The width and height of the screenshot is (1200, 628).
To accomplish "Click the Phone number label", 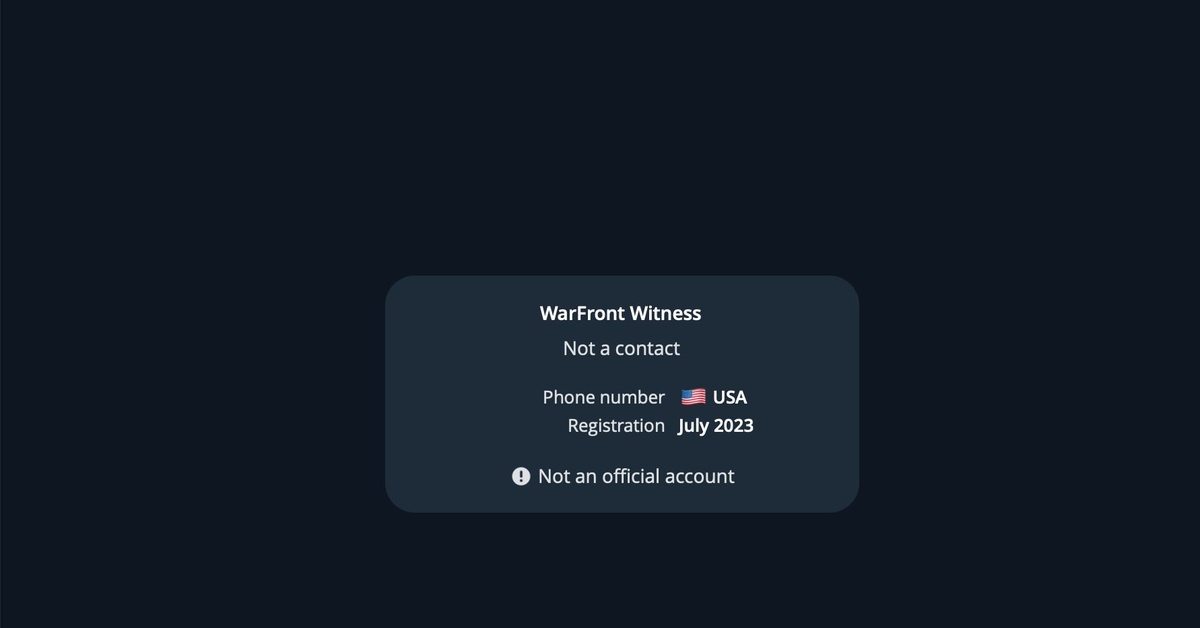I will (x=603, y=397).
